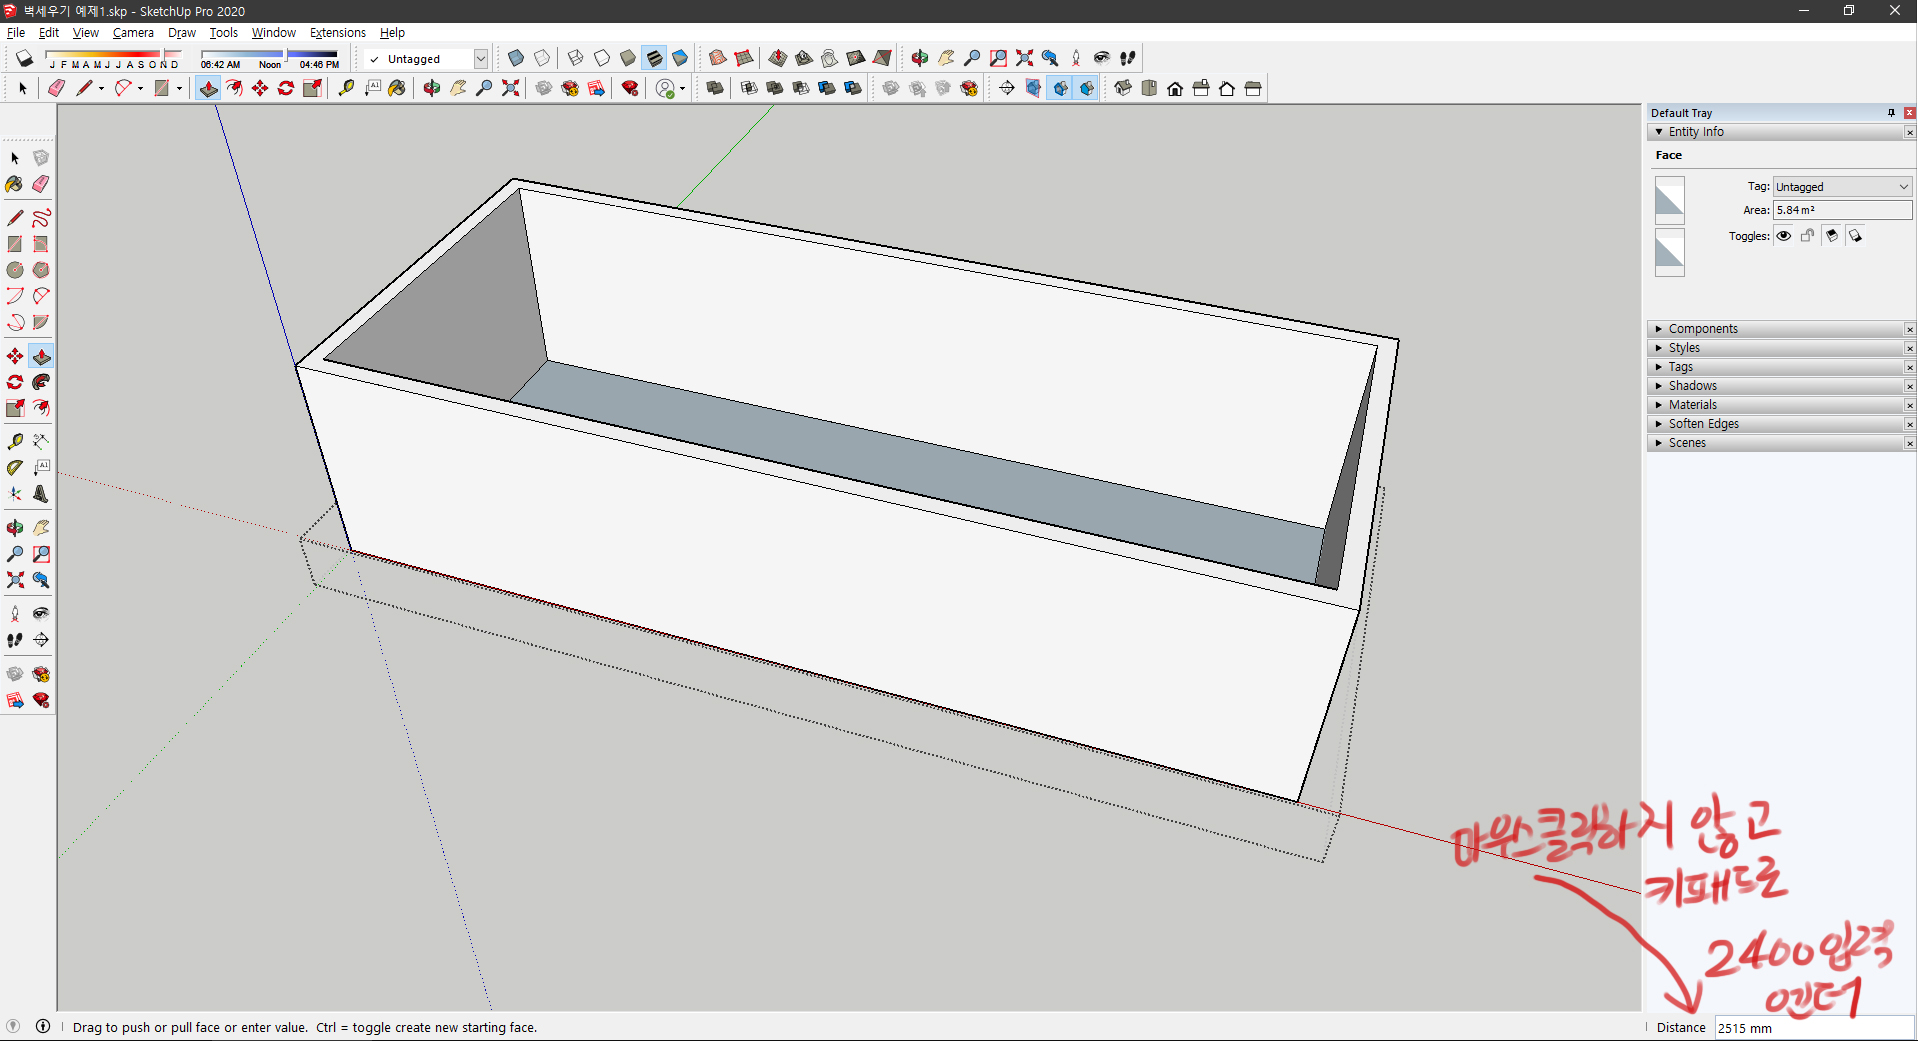Expand the Styles panel
1918x1041 pixels.
[x=1780, y=348]
